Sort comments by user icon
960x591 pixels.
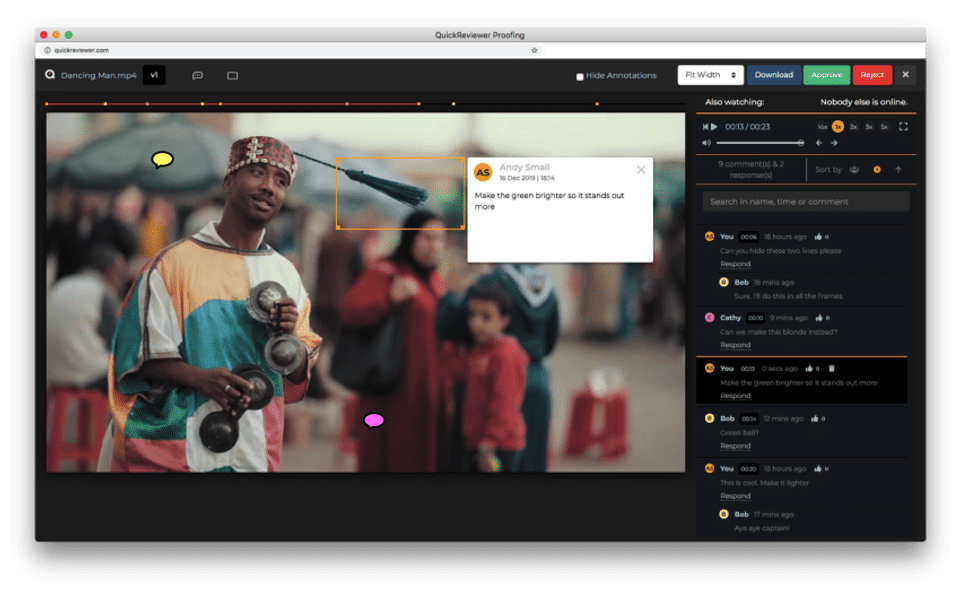(x=855, y=170)
